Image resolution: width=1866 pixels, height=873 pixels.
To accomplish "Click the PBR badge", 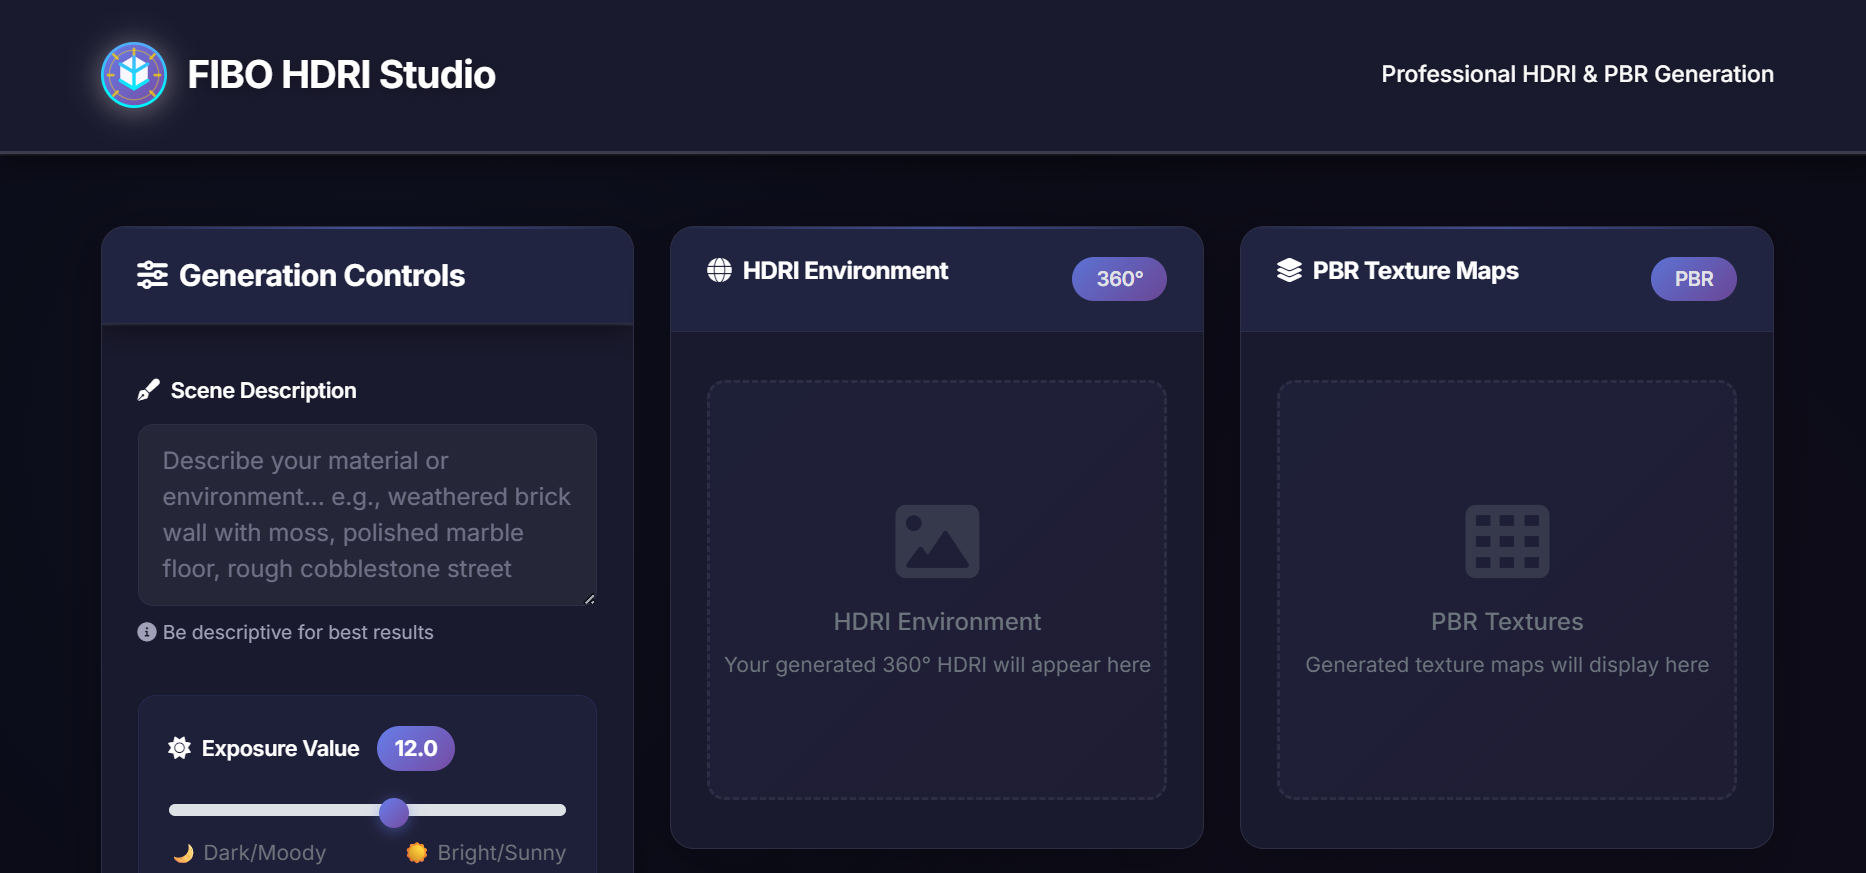I will [x=1693, y=279].
